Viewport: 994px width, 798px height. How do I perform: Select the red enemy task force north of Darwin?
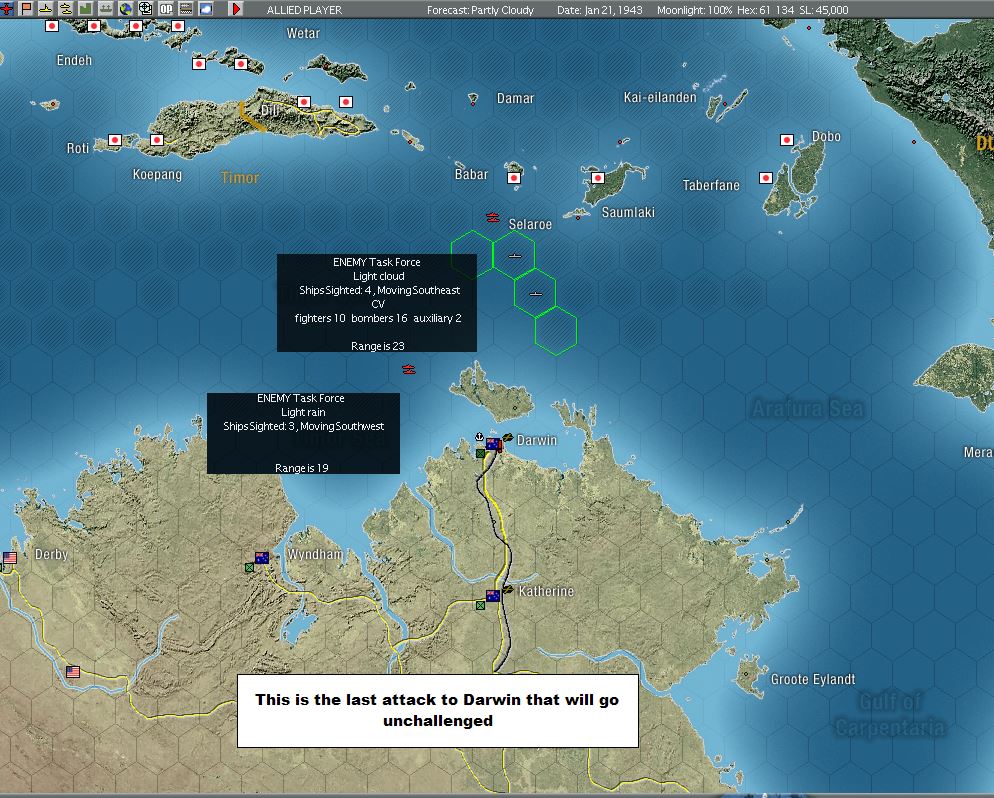click(x=409, y=370)
